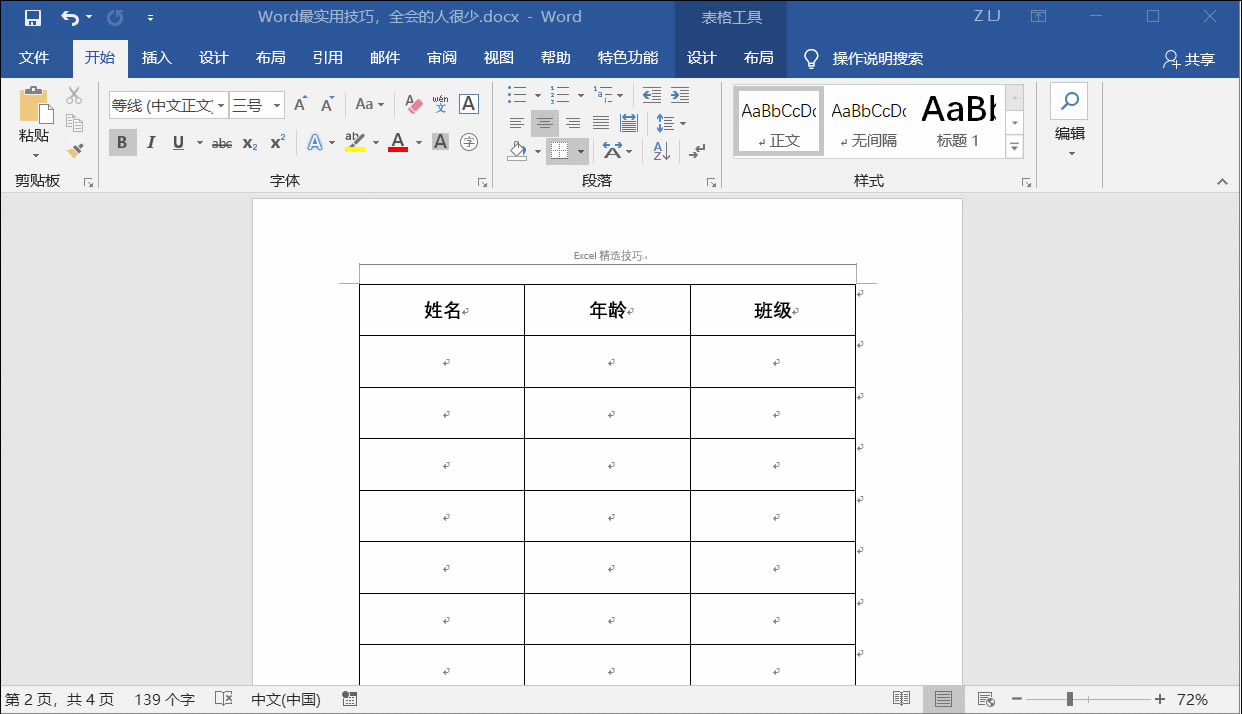Click the Sort icon in paragraph group
The height and width of the screenshot is (714, 1242).
[661, 151]
